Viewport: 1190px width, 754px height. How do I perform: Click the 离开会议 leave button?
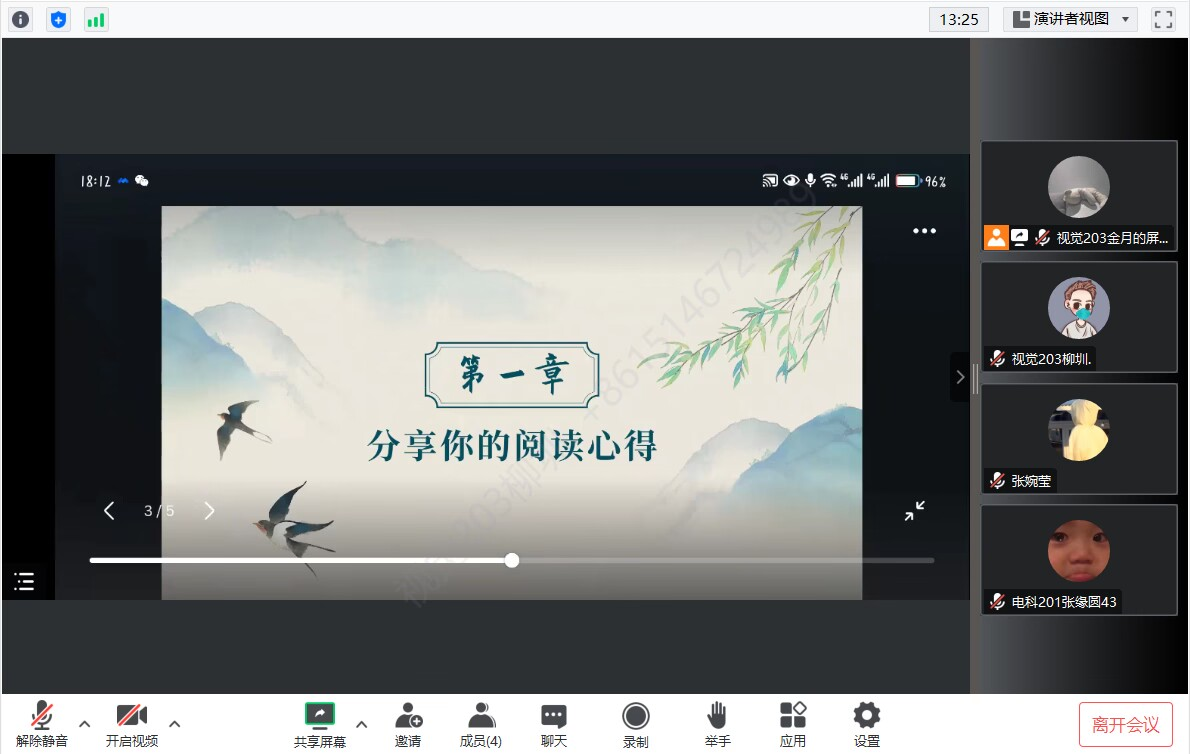[1125, 724]
